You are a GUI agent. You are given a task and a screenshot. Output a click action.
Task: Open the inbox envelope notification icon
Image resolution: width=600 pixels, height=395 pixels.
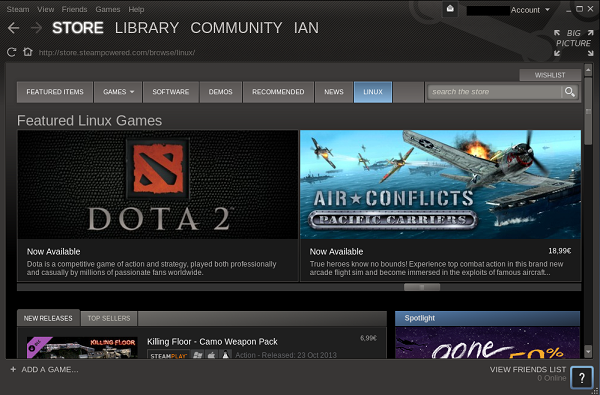(x=450, y=9)
